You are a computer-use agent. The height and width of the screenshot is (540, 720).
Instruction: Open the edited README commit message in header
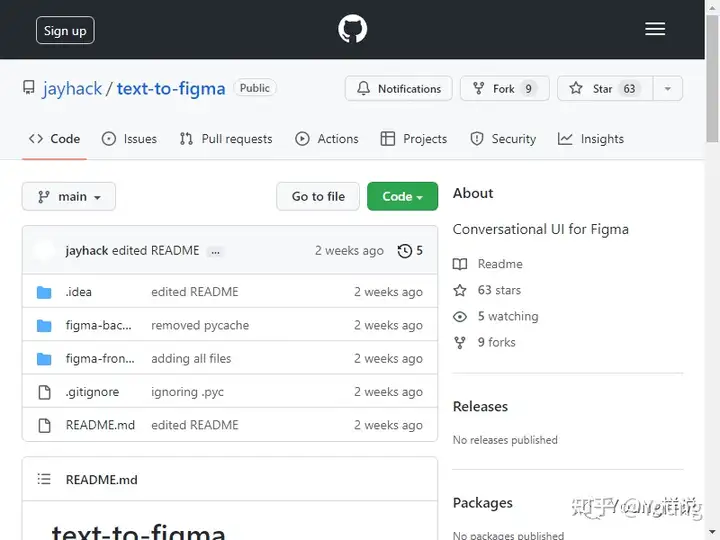click(x=156, y=251)
